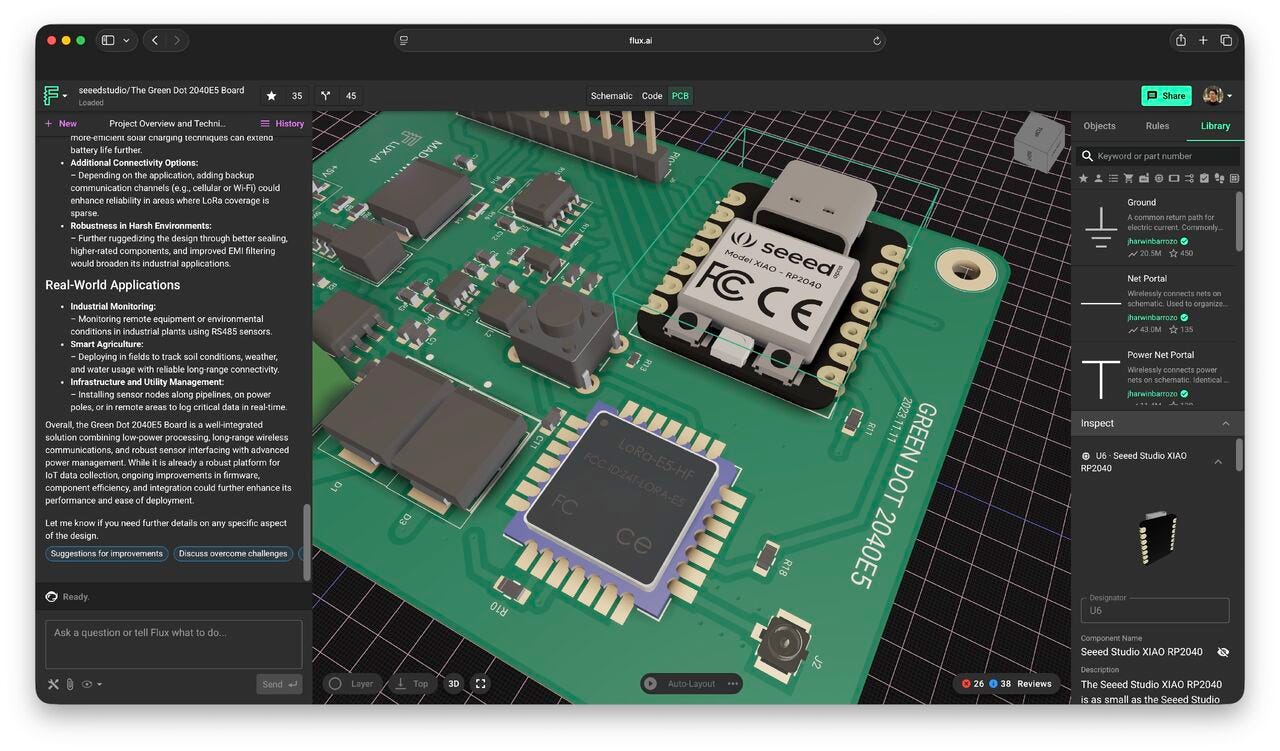Viewport: 1280px width, 751px height.
Task: Open the Rules panel tab
Action: pyautogui.click(x=1157, y=126)
